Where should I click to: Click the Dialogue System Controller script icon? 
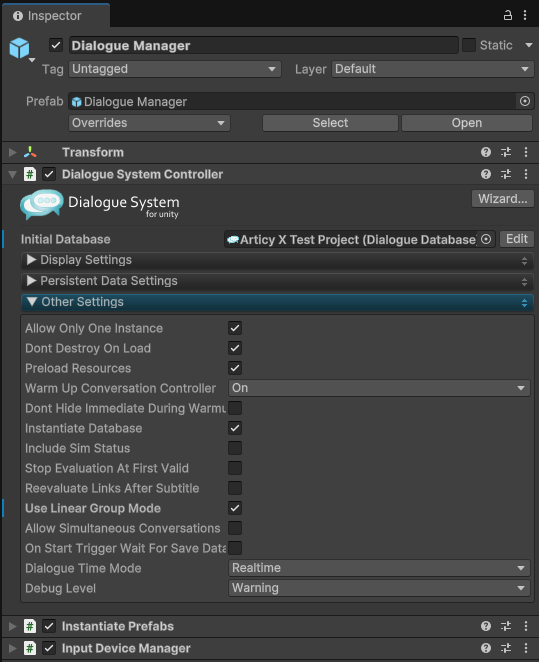coord(30,174)
